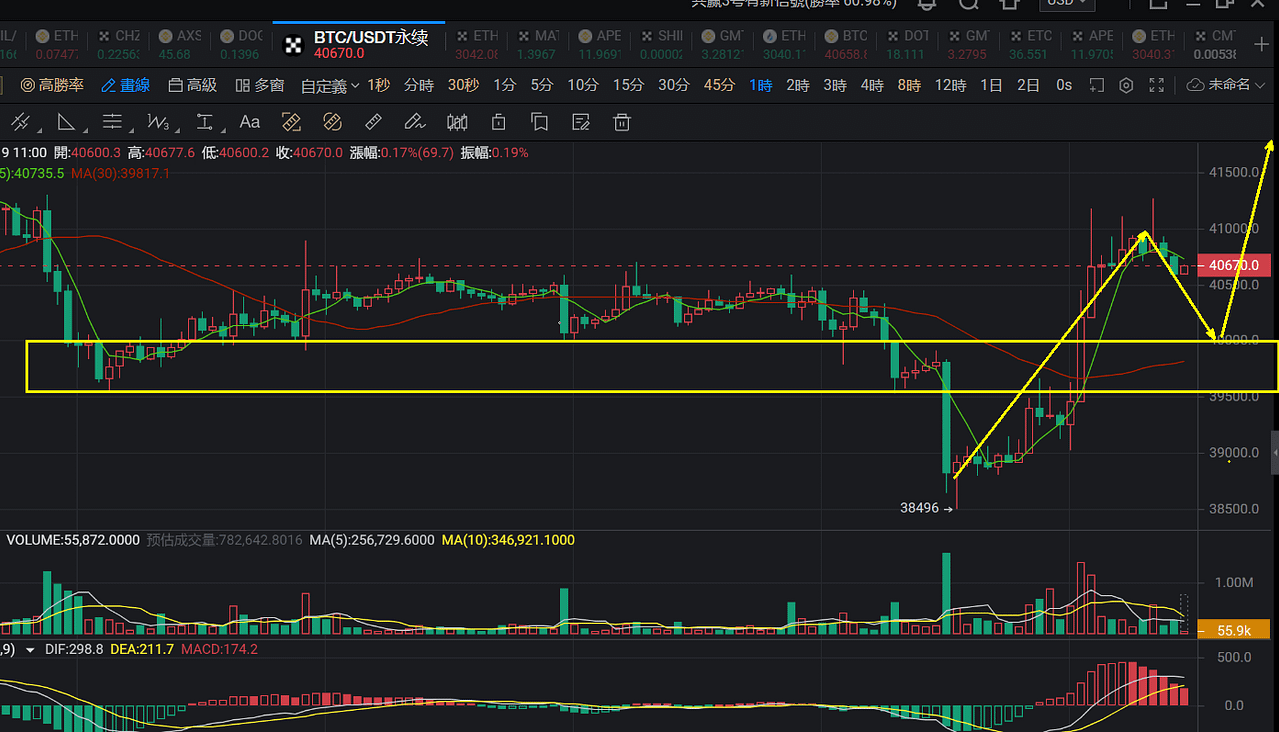Open chart settings hexagon icon
This screenshot has width=1279, height=732.
(x=1126, y=85)
